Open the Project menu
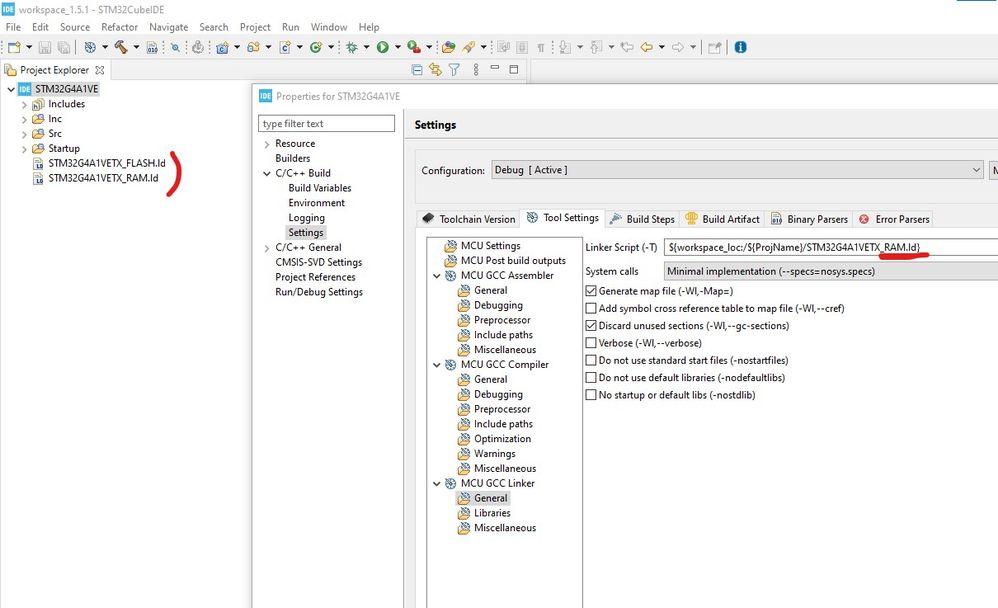This screenshot has height=608, width=998. tap(255, 27)
